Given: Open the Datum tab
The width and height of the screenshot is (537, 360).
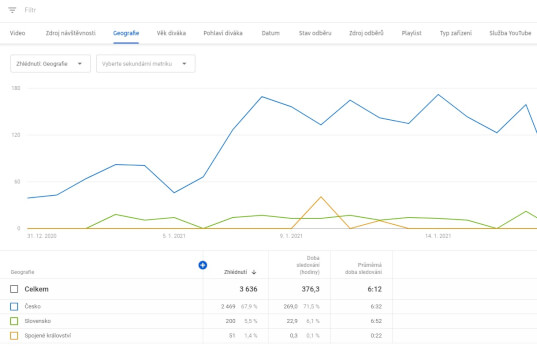Looking at the screenshot, I should click(271, 33).
